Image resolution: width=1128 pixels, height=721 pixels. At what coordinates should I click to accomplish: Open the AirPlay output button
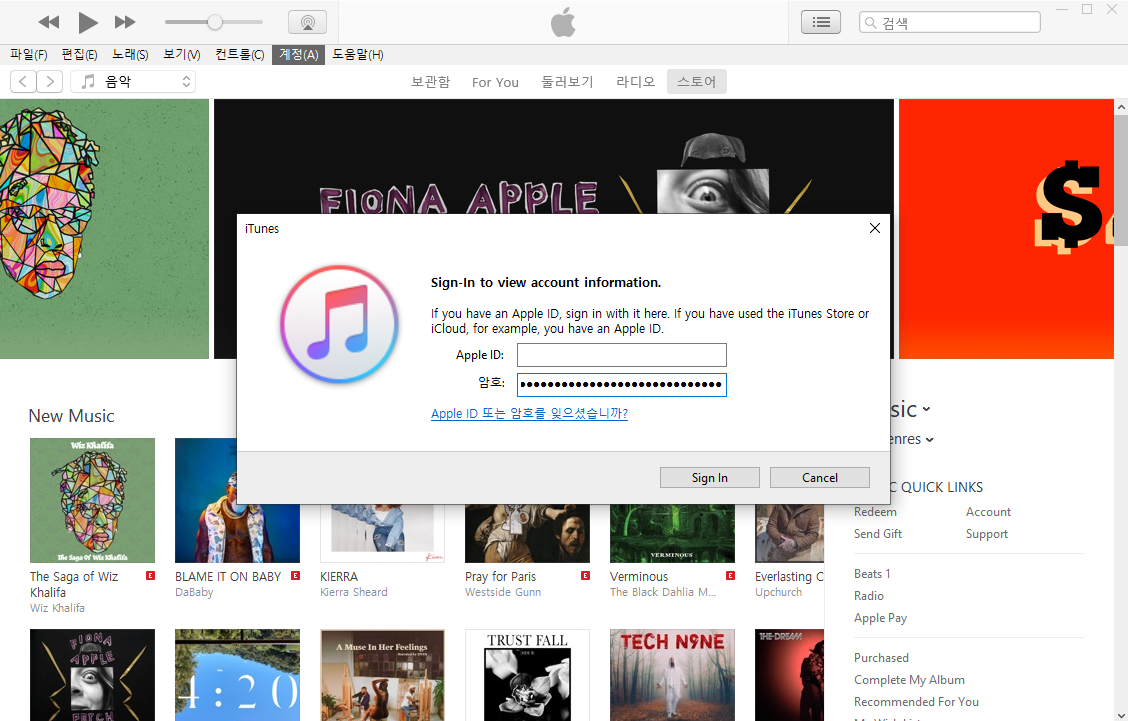[x=307, y=22]
